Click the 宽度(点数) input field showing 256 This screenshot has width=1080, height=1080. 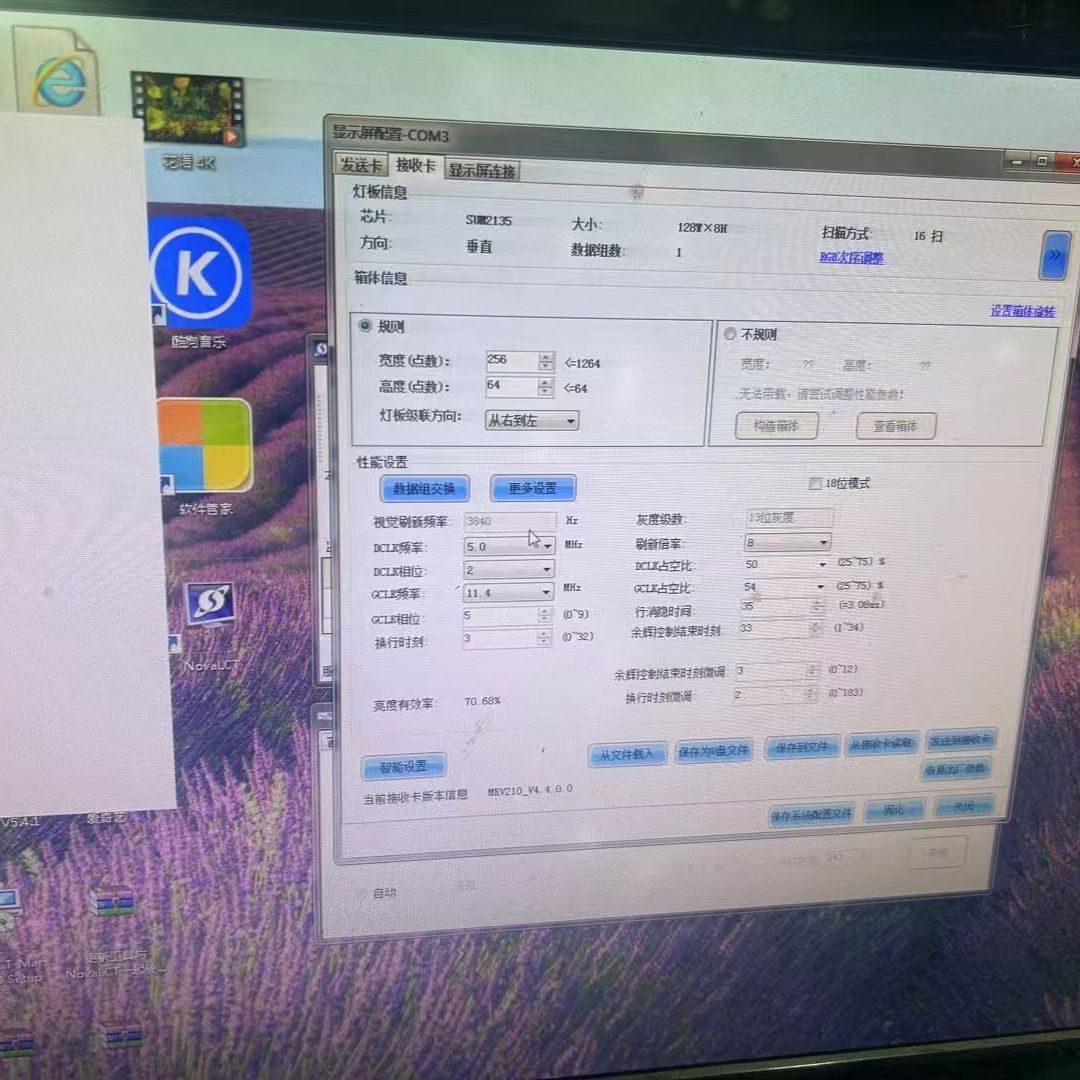click(512, 360)
